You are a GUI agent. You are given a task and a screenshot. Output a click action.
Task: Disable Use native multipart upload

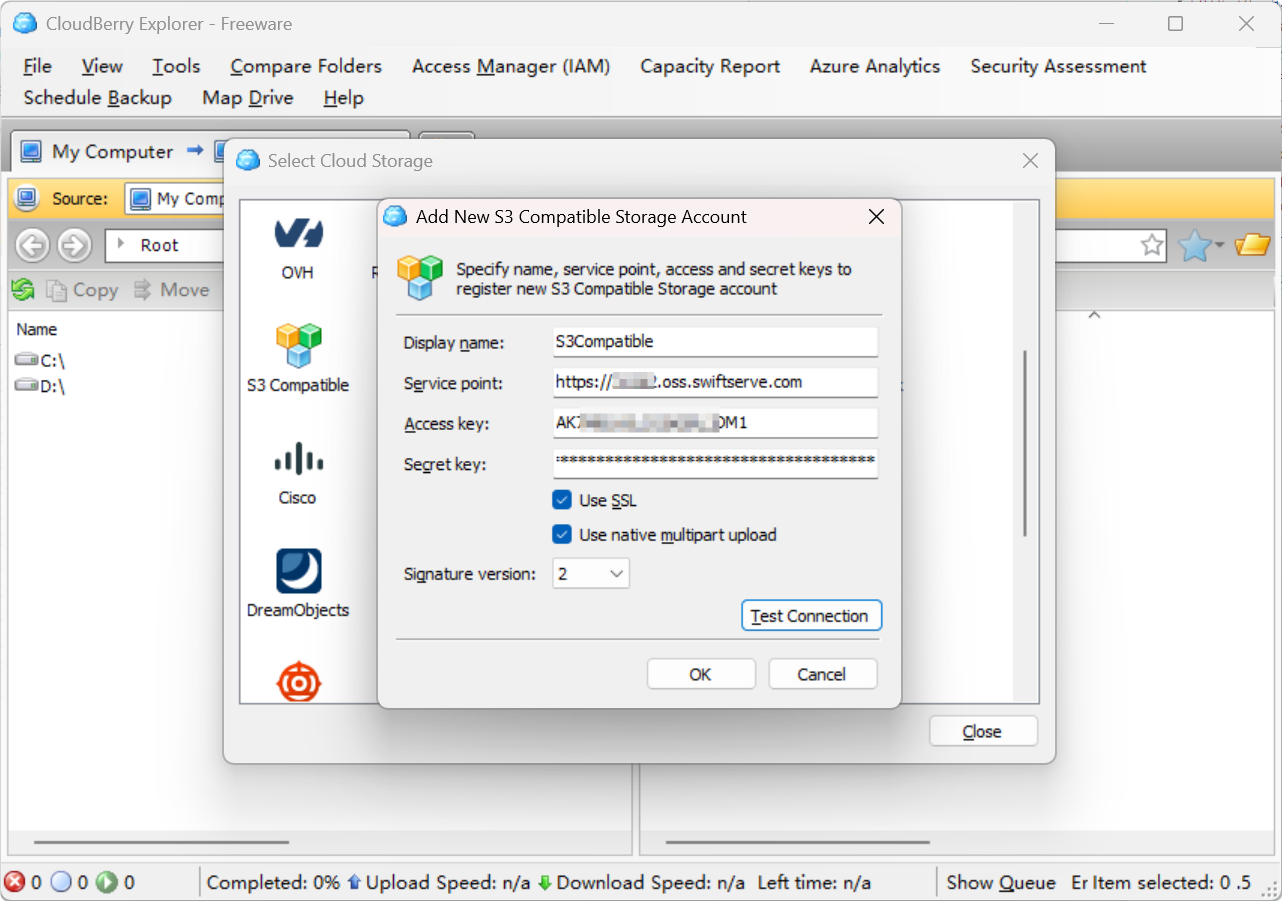pos(562,535)
